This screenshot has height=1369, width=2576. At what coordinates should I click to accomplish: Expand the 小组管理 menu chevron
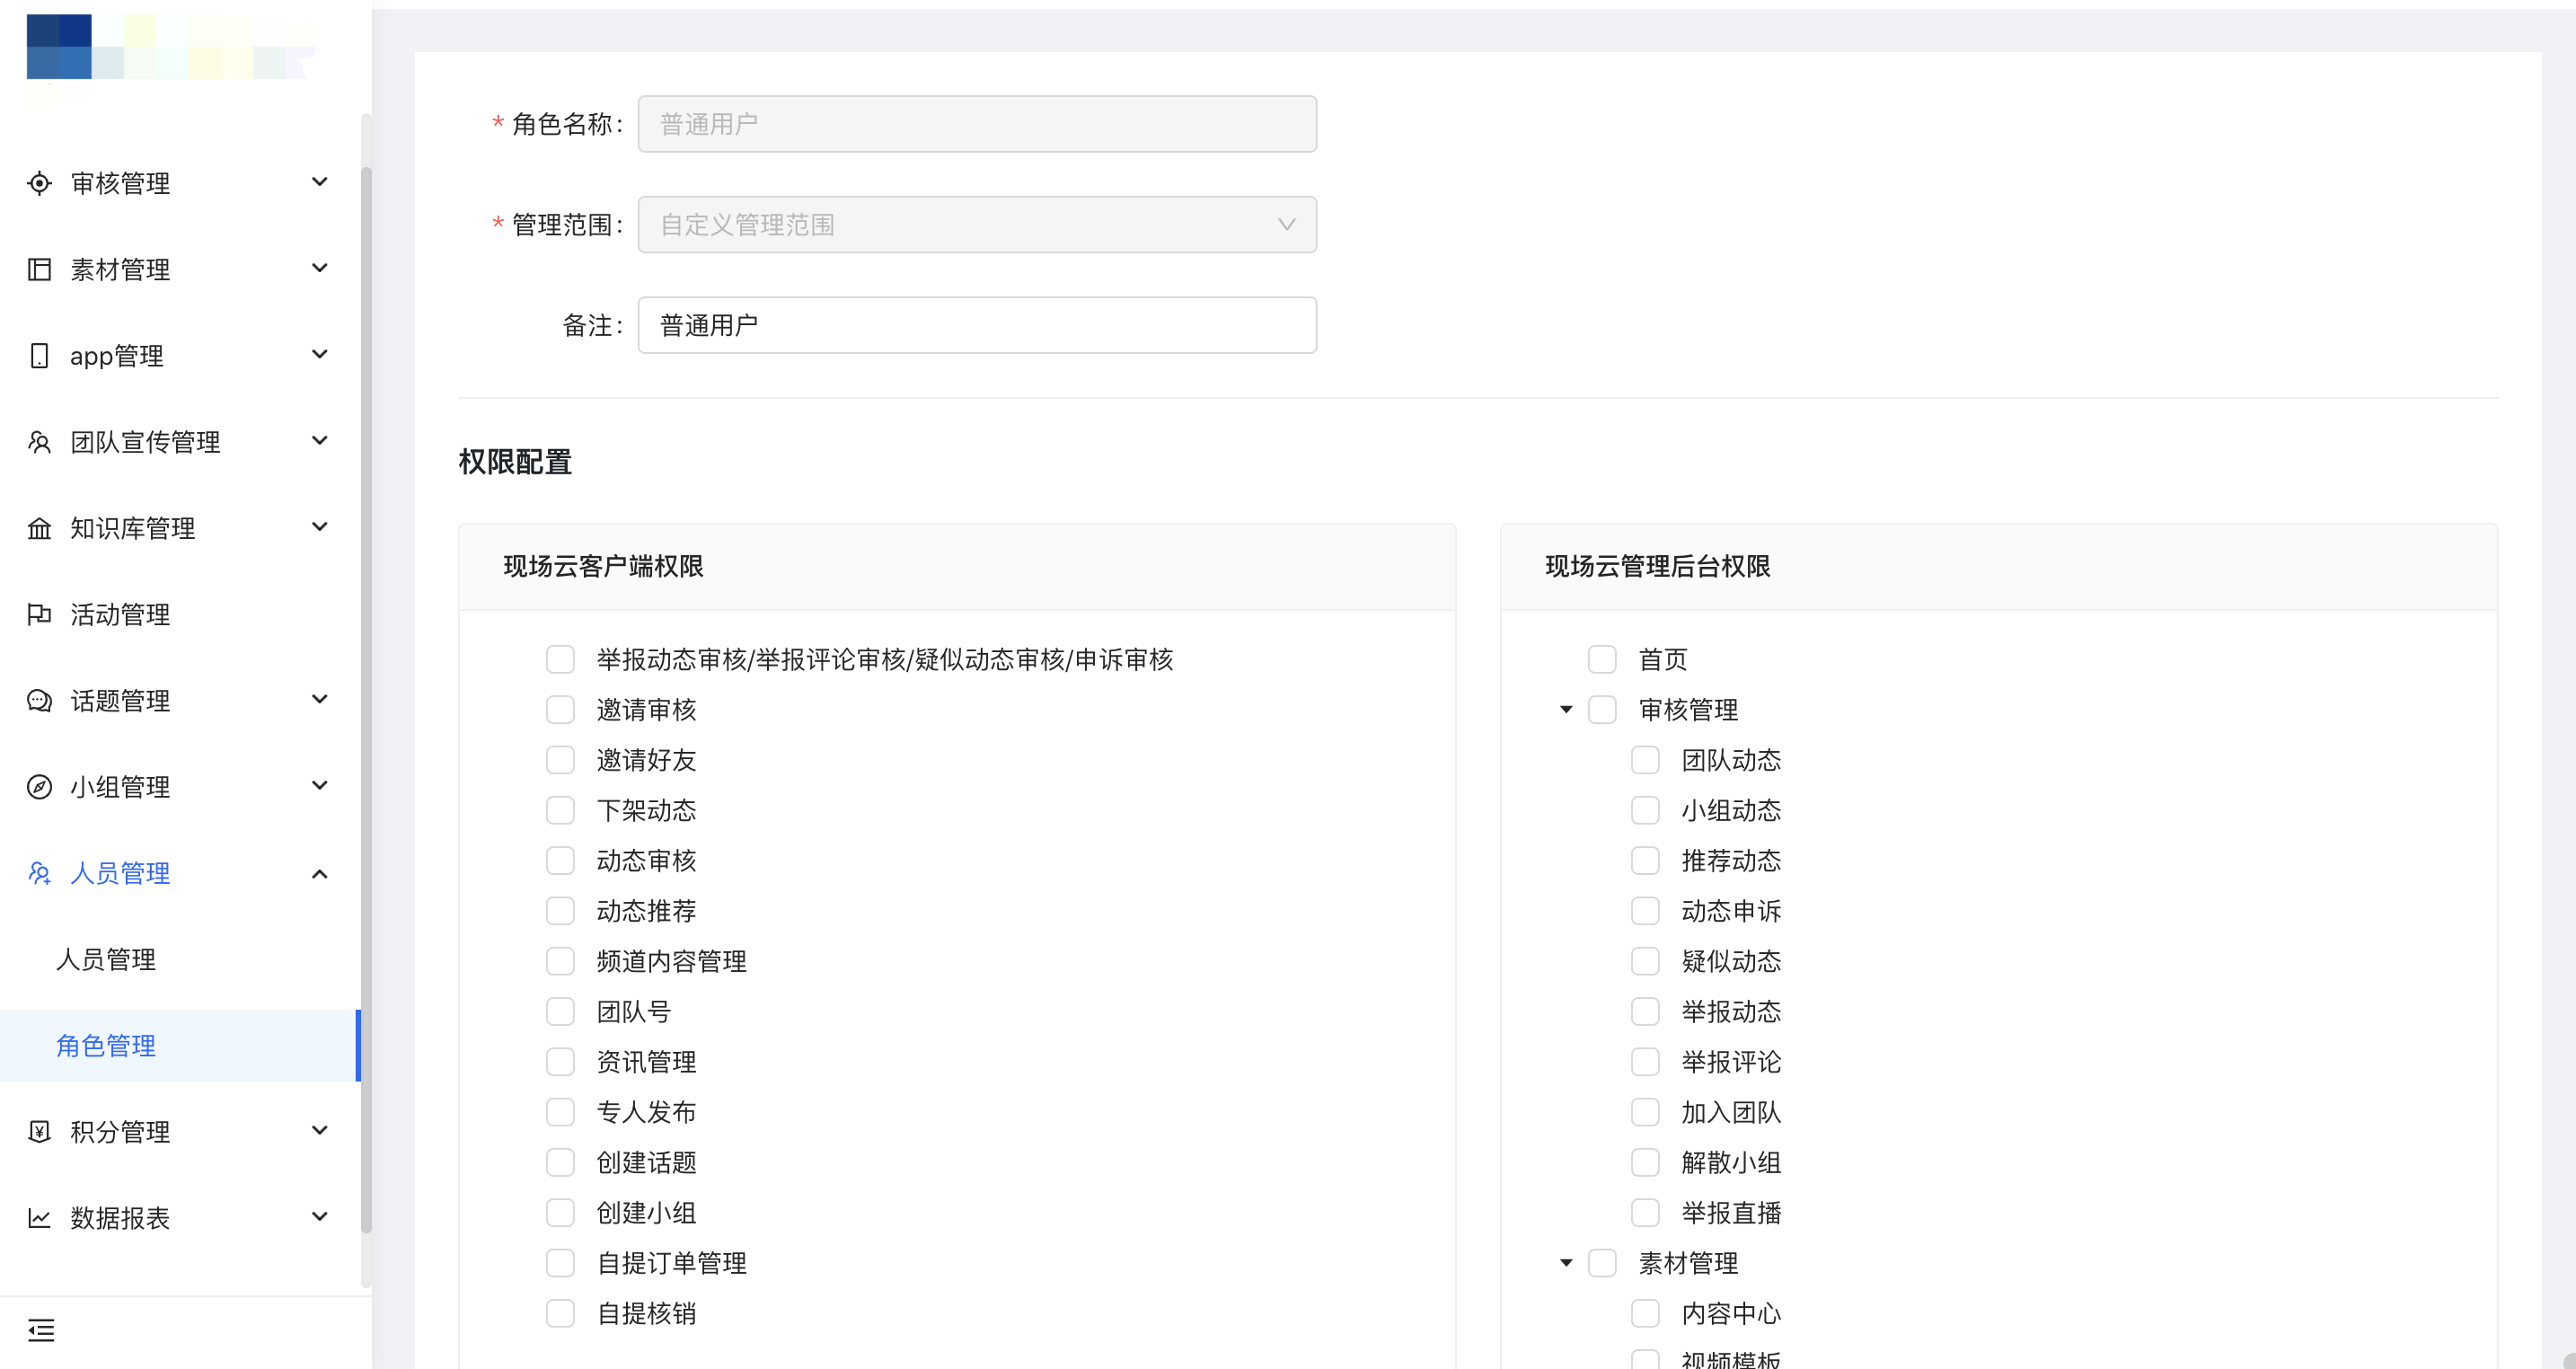320,785
